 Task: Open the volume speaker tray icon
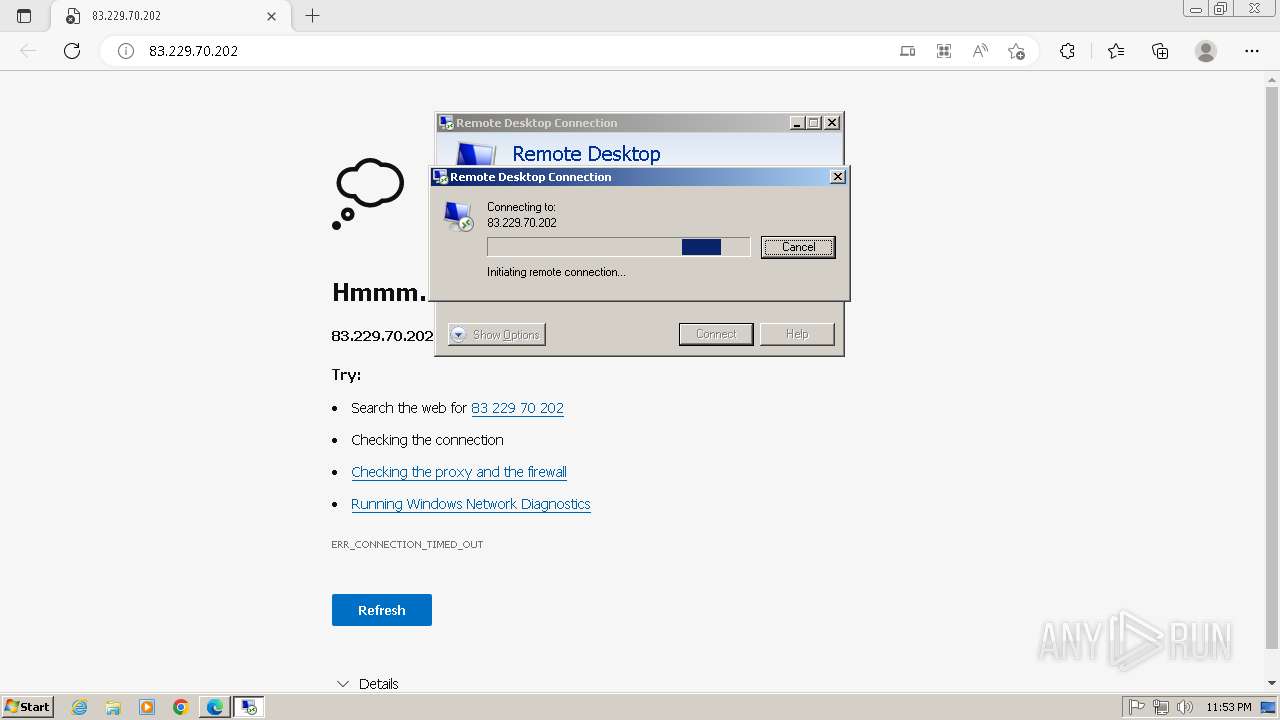[x=1185, y=707]
